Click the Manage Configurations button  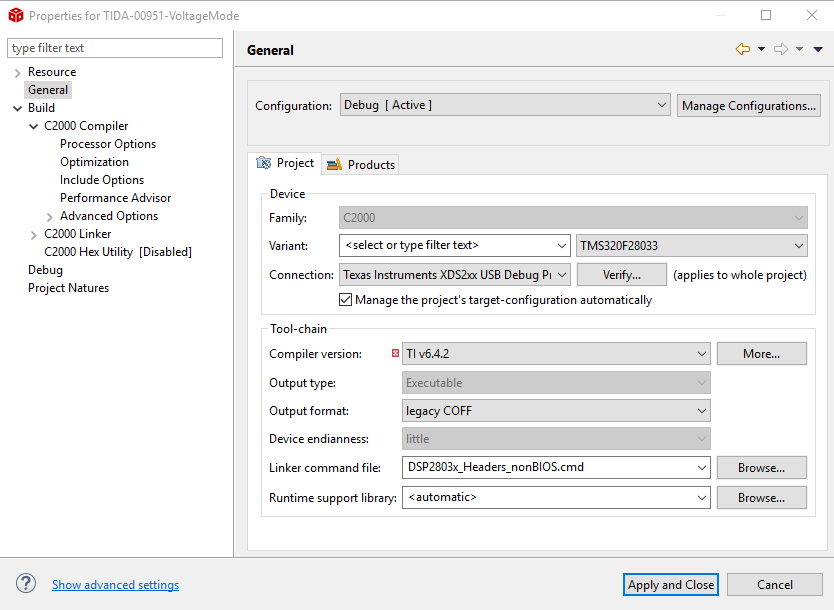pyautogui.click(x=749, y=105)
